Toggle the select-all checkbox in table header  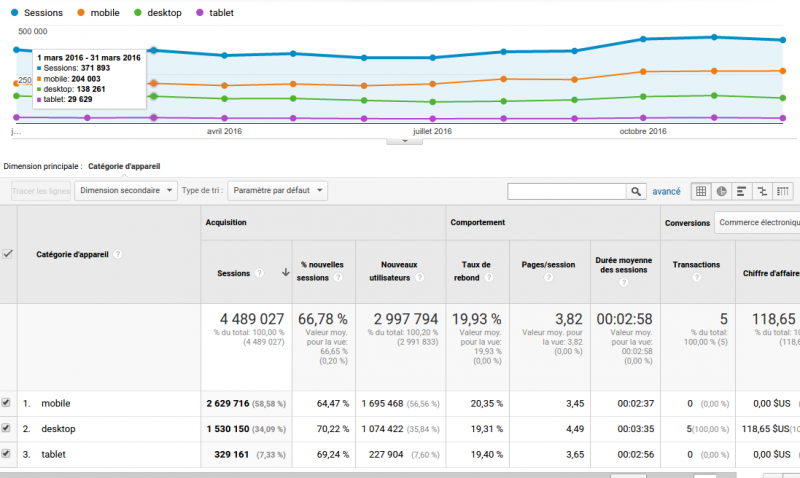point(8,254)
